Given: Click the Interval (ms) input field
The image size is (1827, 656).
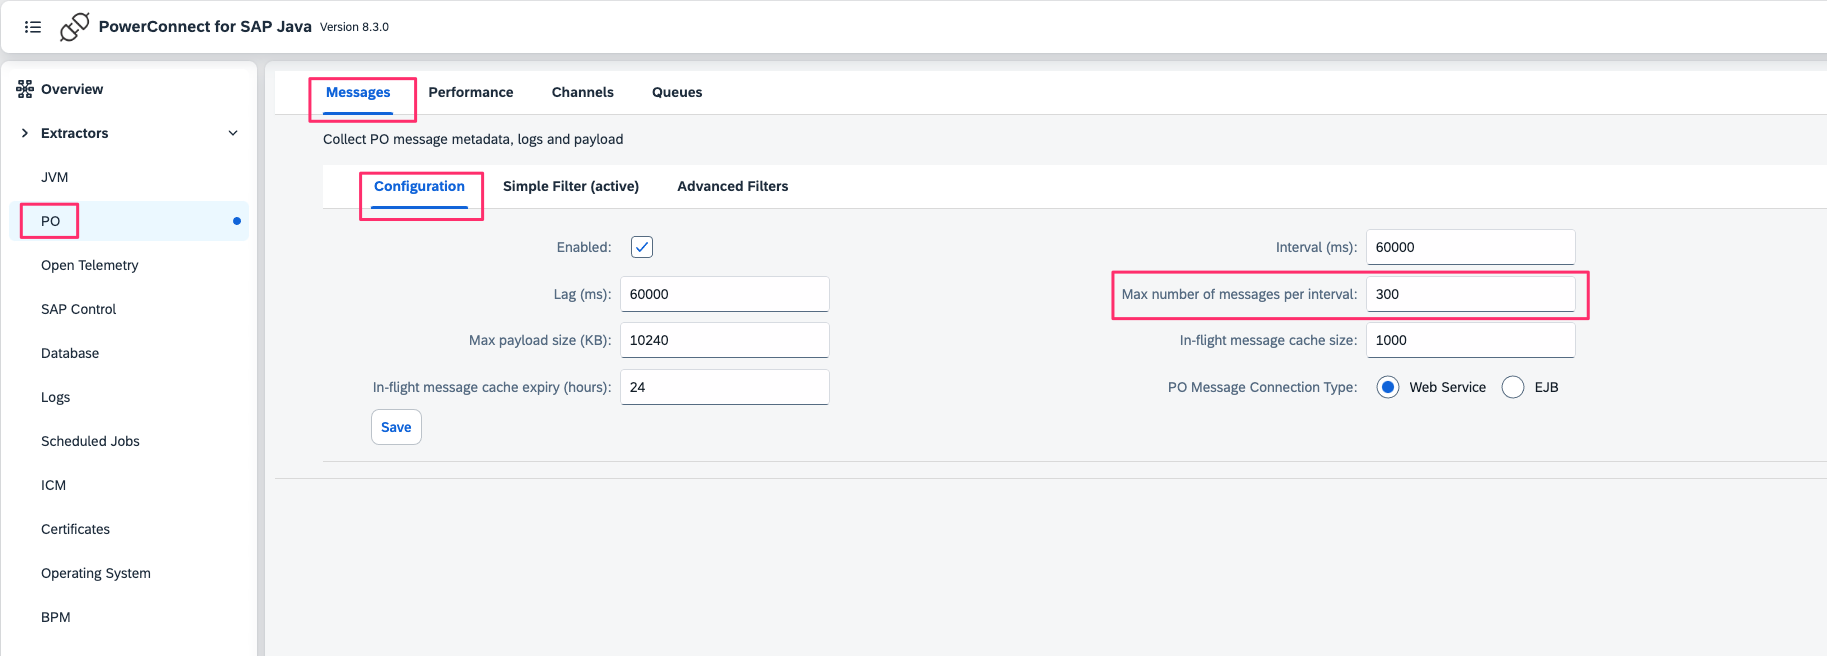Looking at the screenshot, I should click(1470, 247).
